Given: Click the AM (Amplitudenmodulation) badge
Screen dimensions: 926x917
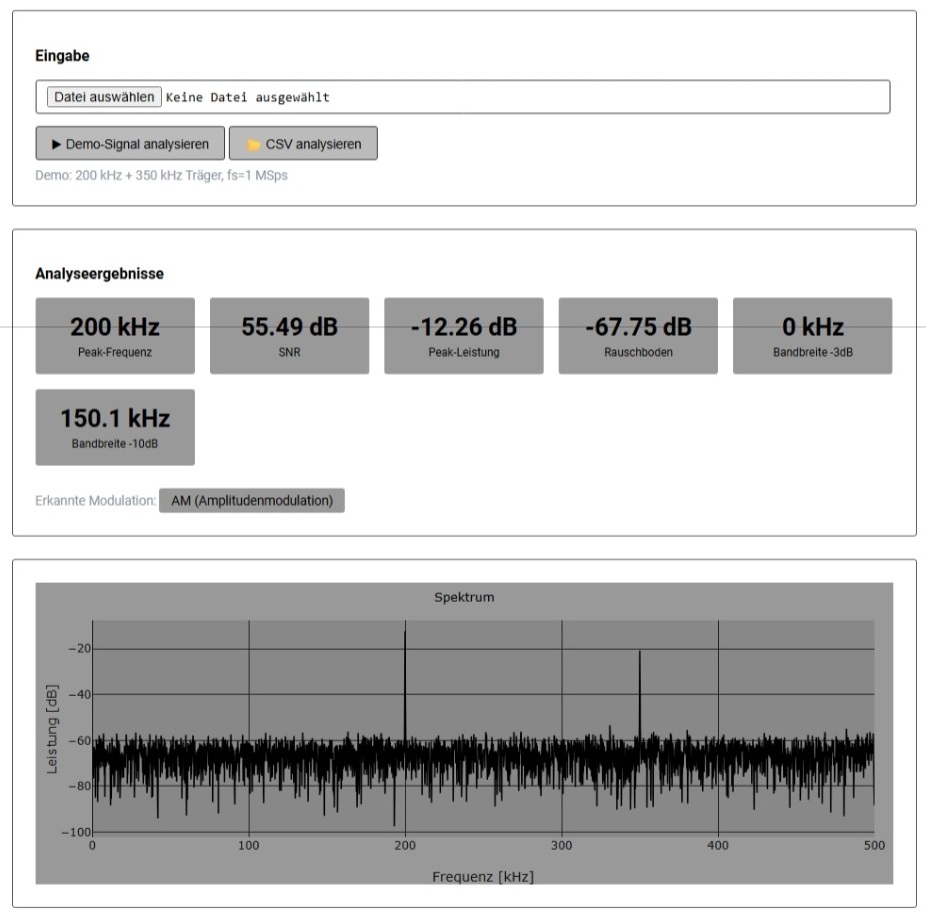Looking at the screenshot, I should 252,500.
